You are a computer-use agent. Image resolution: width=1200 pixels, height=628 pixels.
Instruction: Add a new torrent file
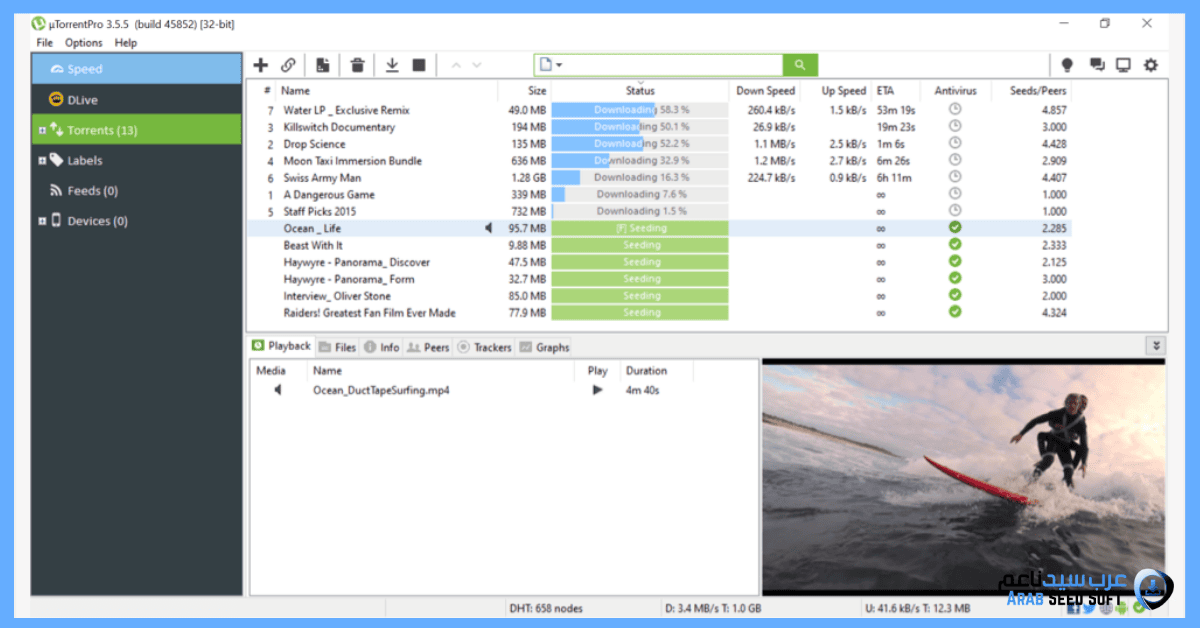tap(261, 64)
